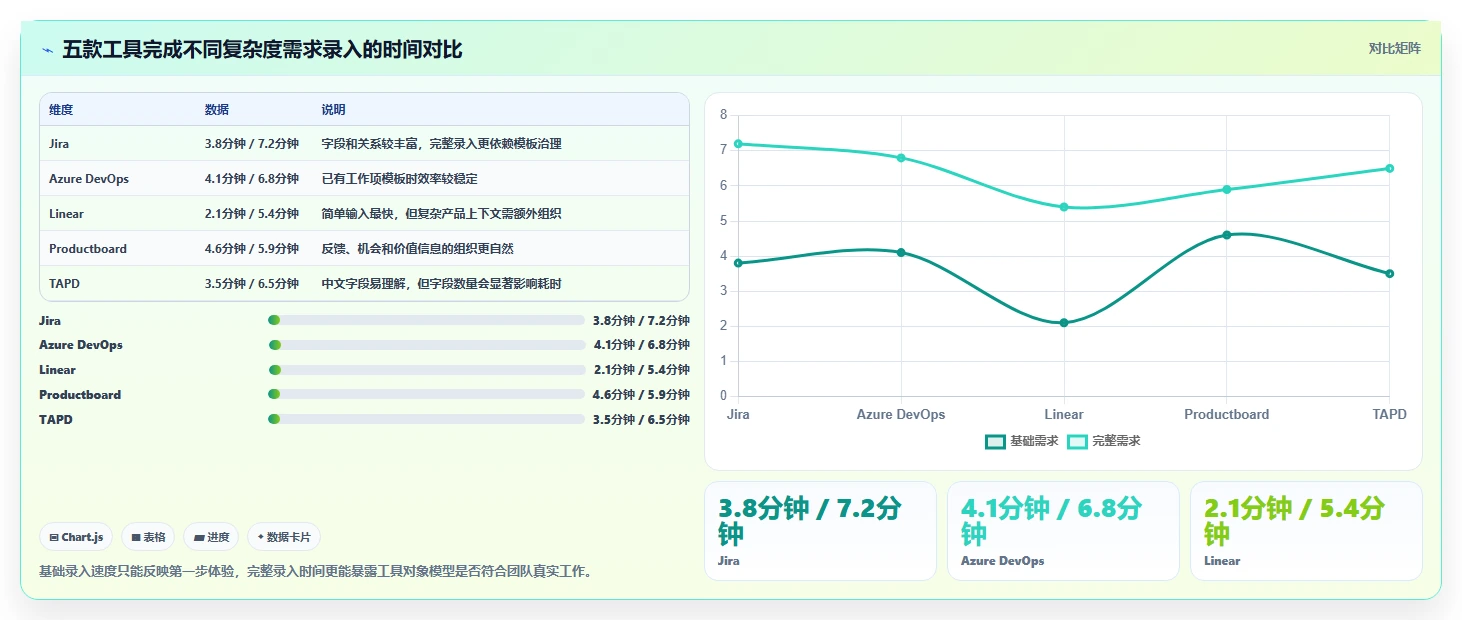Click the Linear x-axis label on chart
This screenshot has height=620, width=1462.
pos(1064,414)
